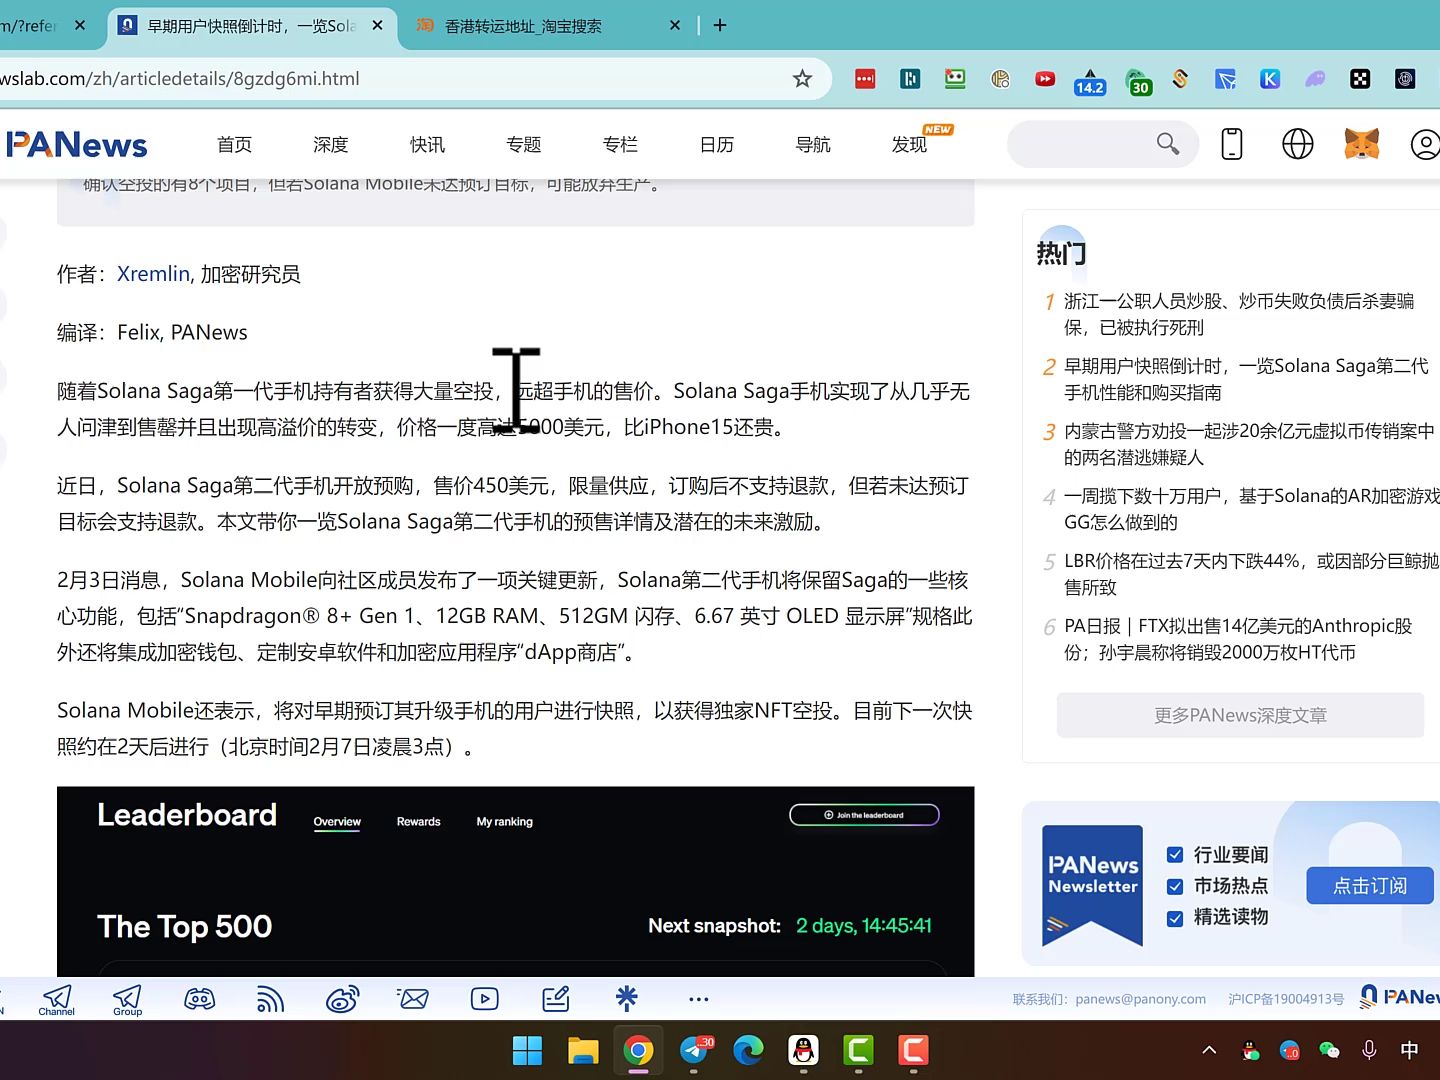Toggle the 精选读物 checkbox
Viewport: 1440px width, 1080px height.
click(1175, 918)
